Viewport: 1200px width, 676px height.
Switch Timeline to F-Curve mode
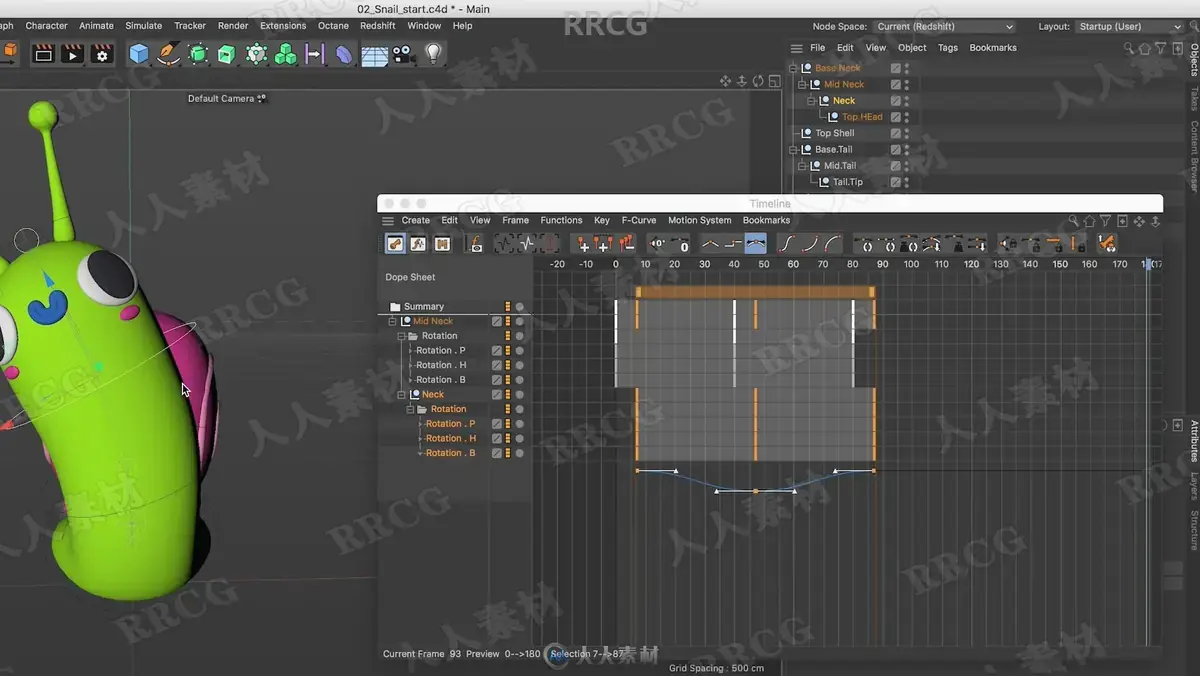[418, 243]
